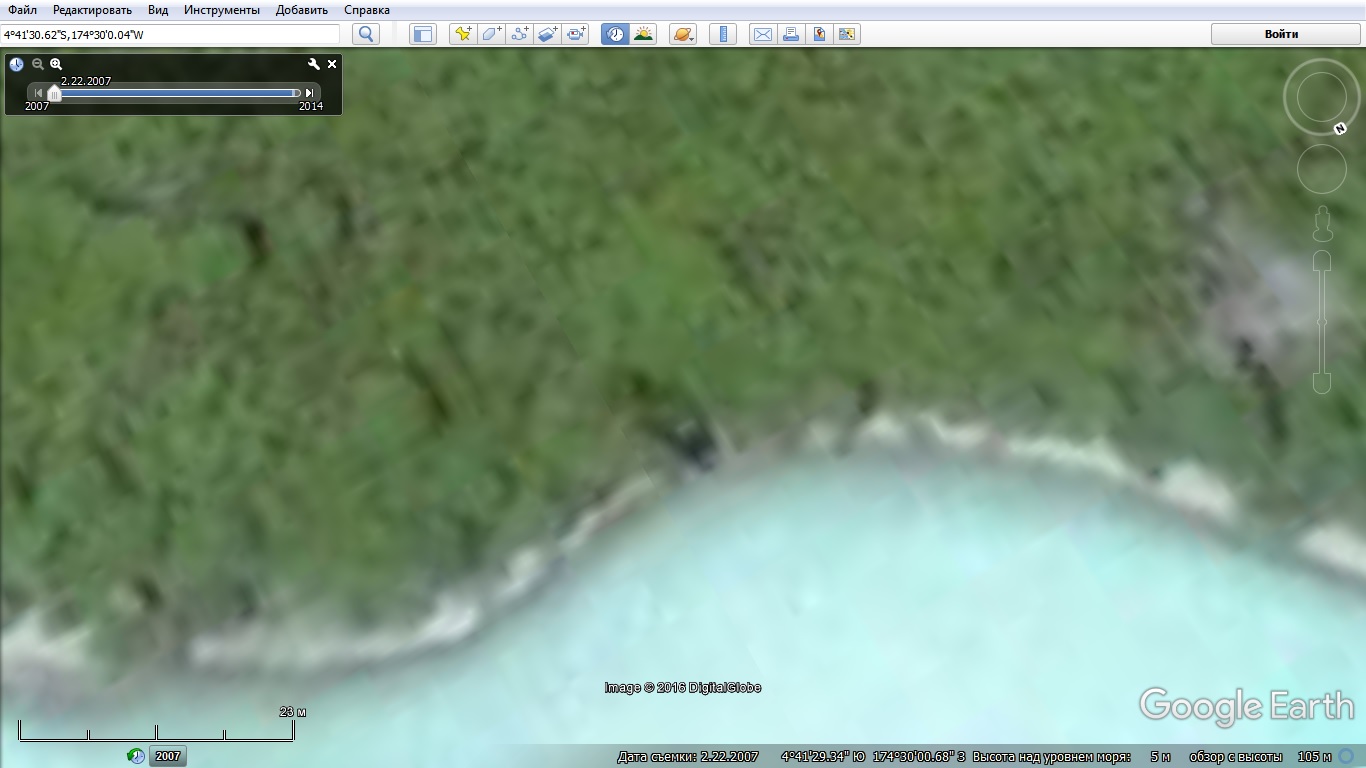The width and height of the screenshot is (1366, 768).
Task: Open the Справка menu
Action: pyautogui.click(x=367, y=10)
